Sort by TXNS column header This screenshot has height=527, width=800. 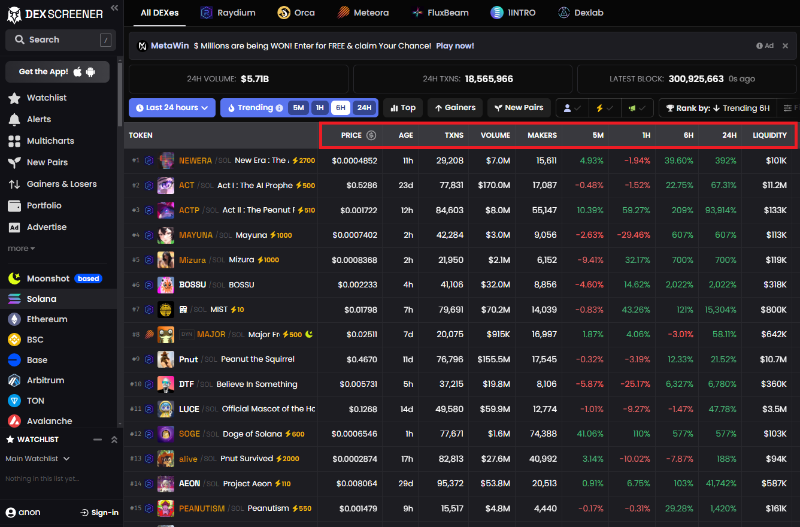click(454, 135)
